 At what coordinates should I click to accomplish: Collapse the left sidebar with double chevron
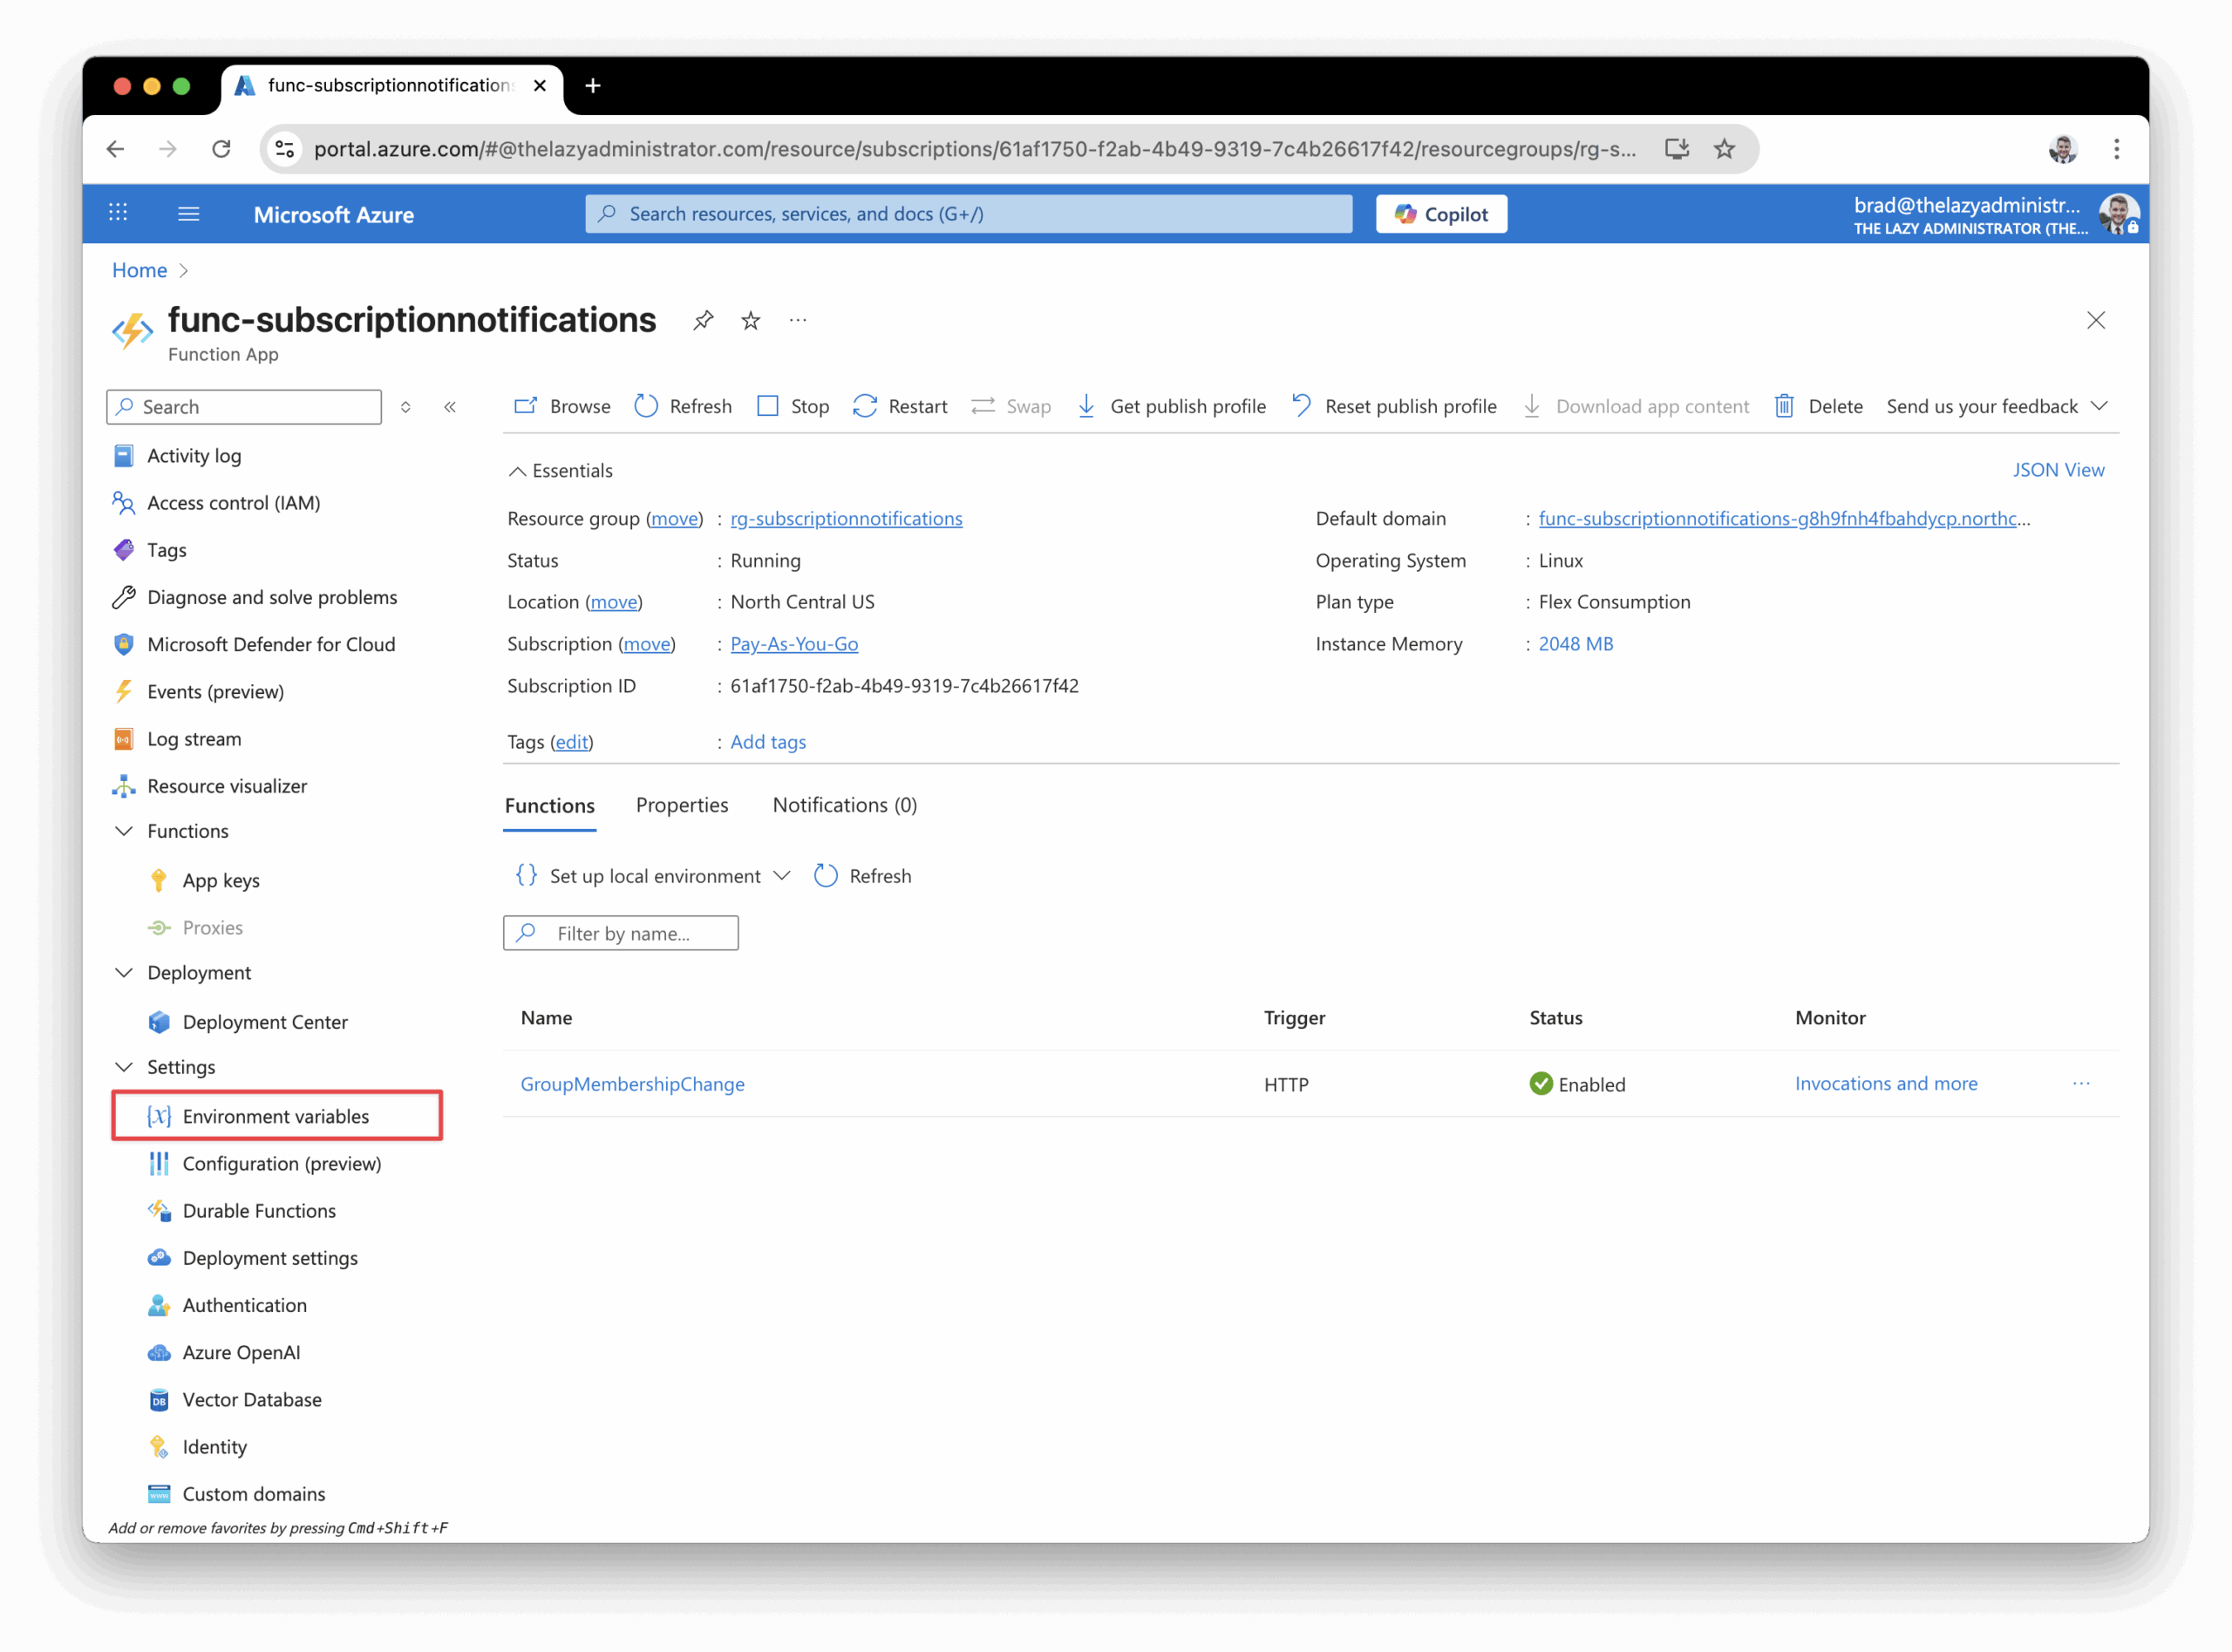coord(450,407)
